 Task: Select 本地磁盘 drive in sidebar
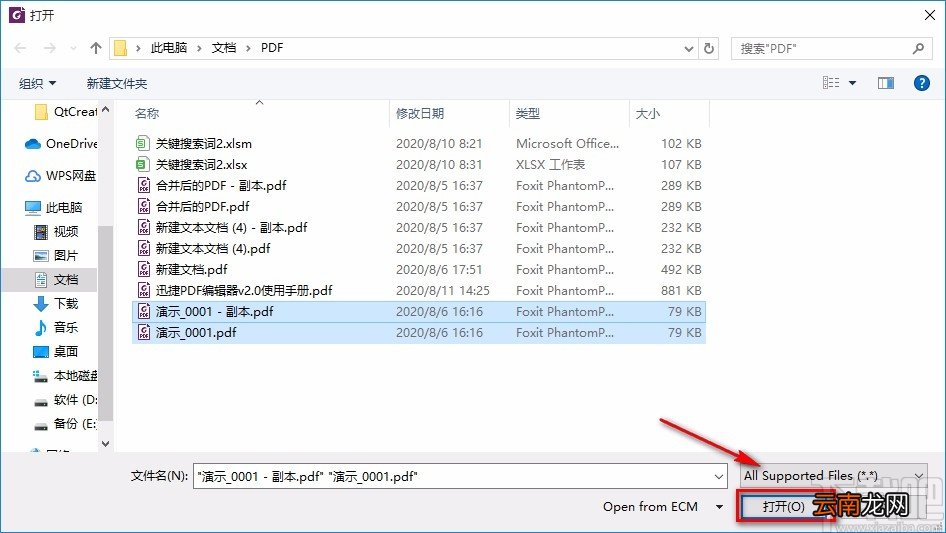(x=65, y=375)
